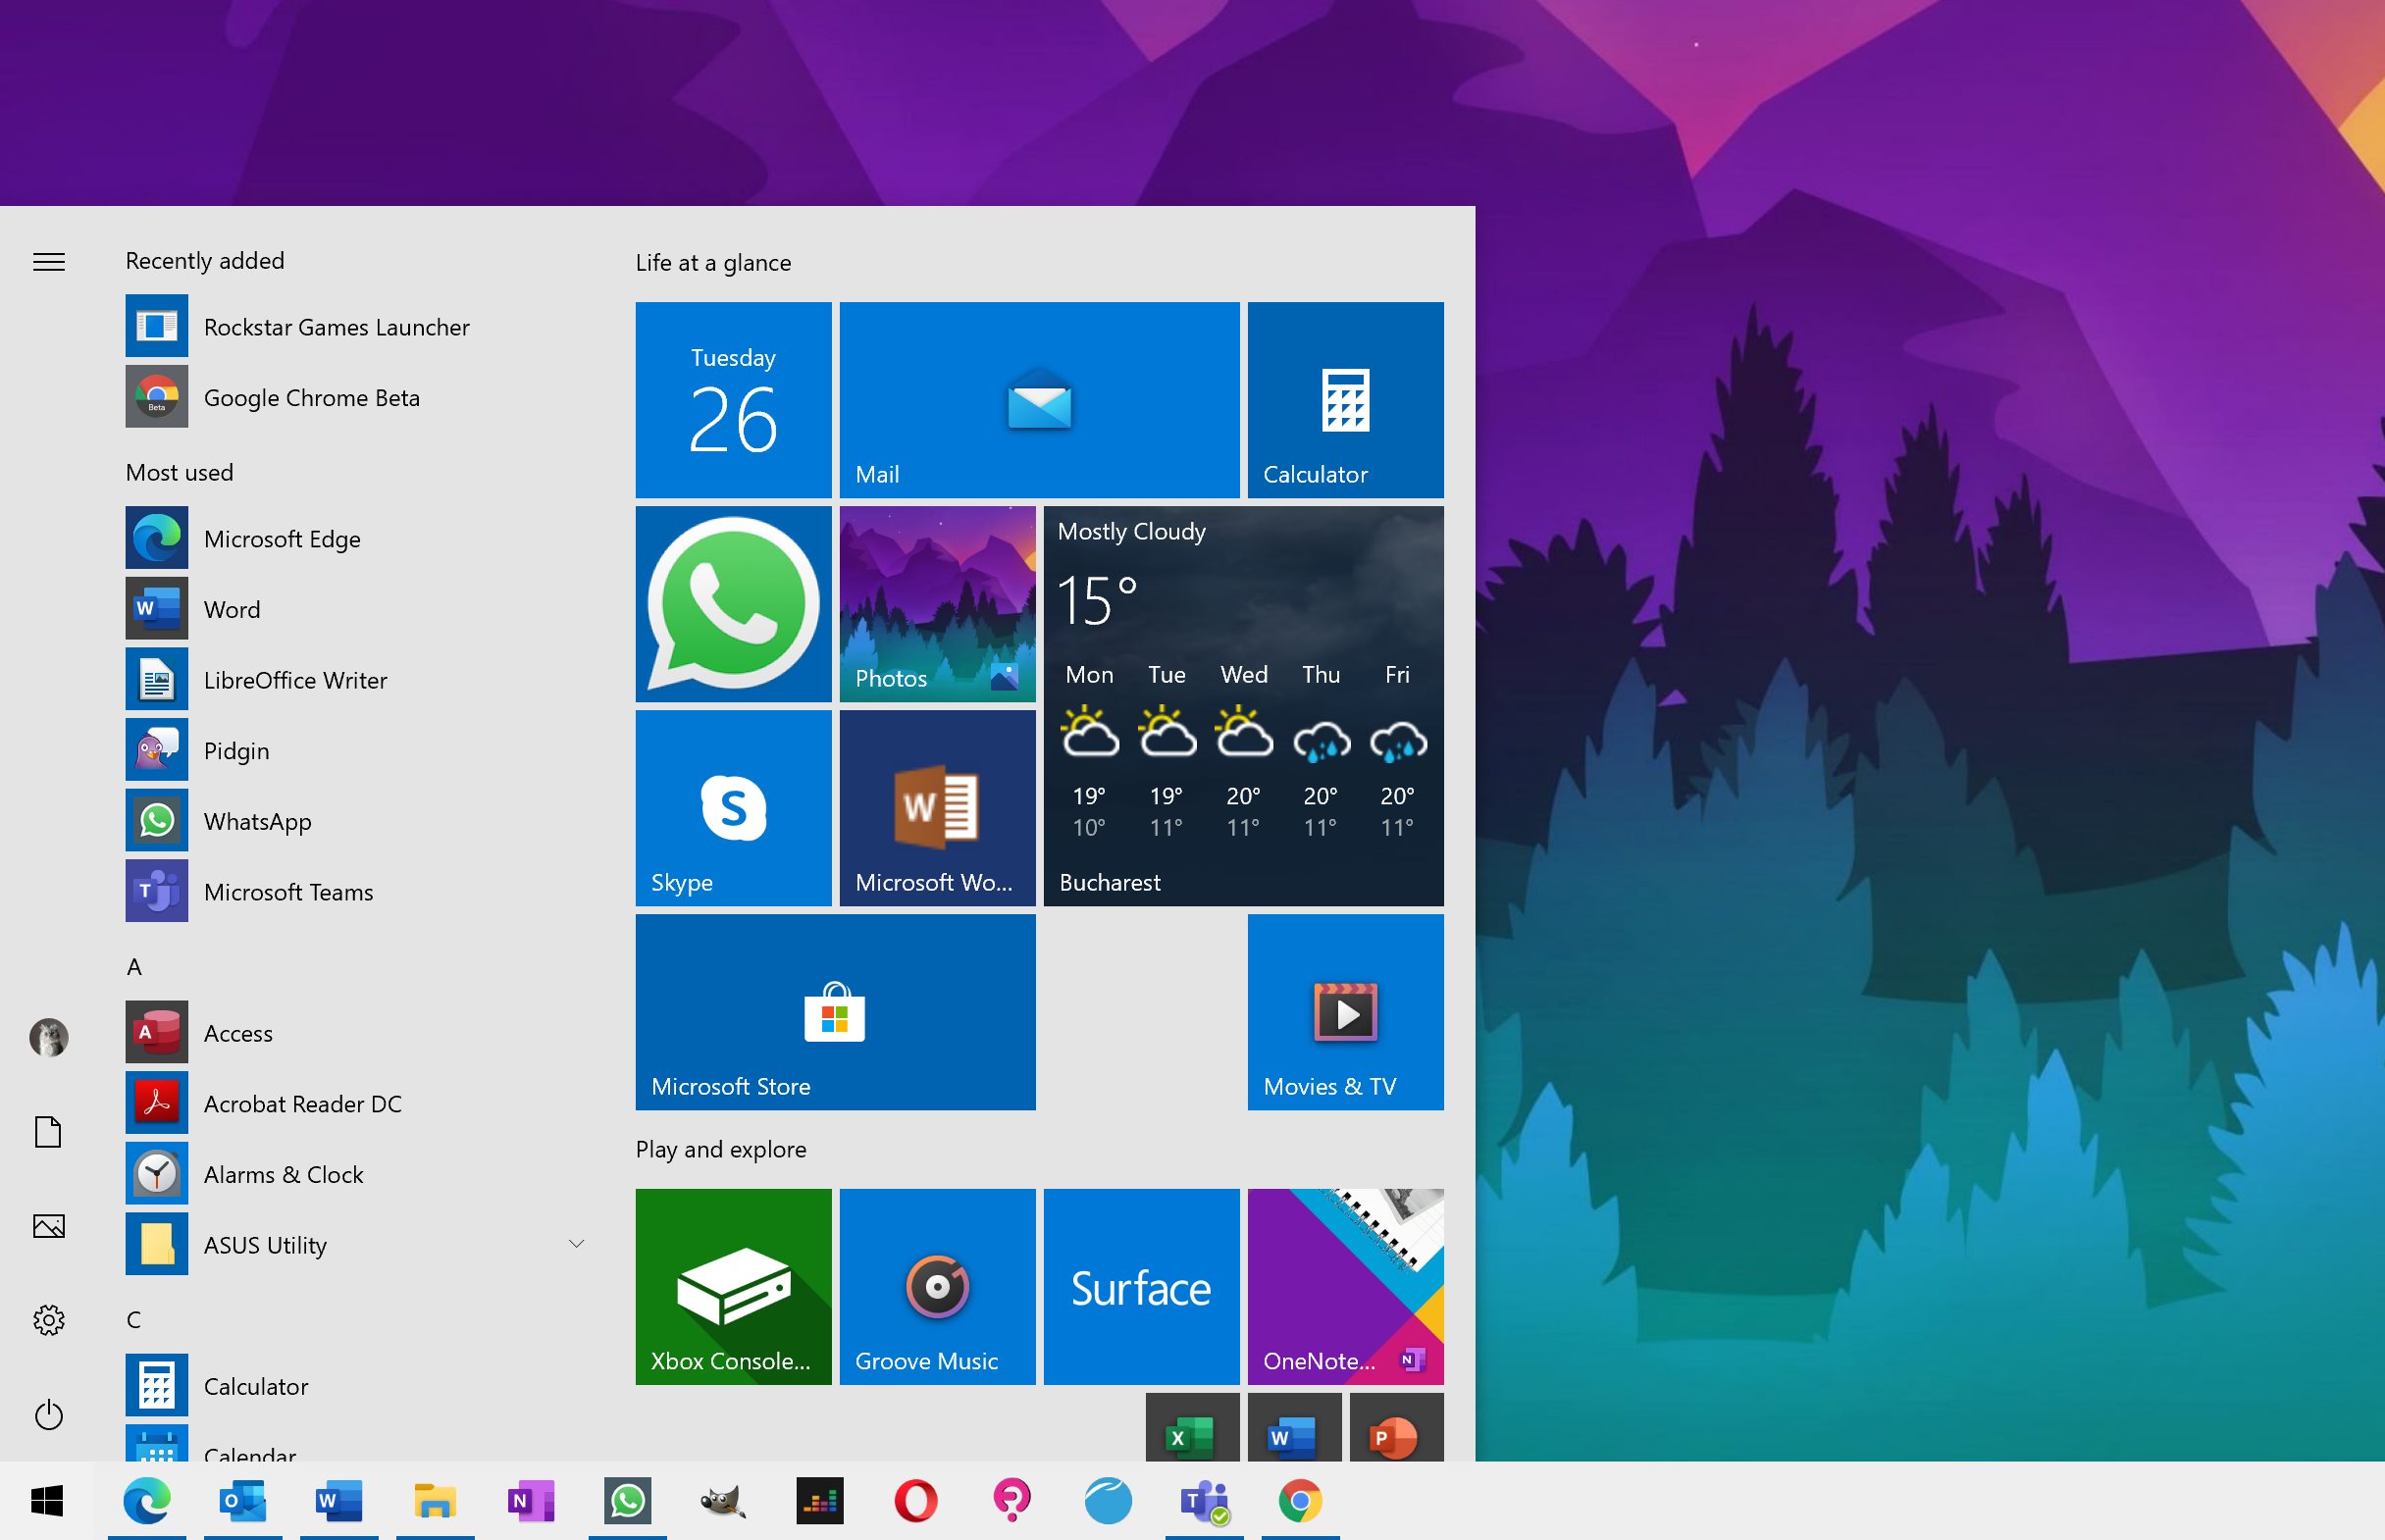The width and height of the screenshot is (2385, 1540).
Task: Open the small PowerPoint tile
Action: 1396,1428
